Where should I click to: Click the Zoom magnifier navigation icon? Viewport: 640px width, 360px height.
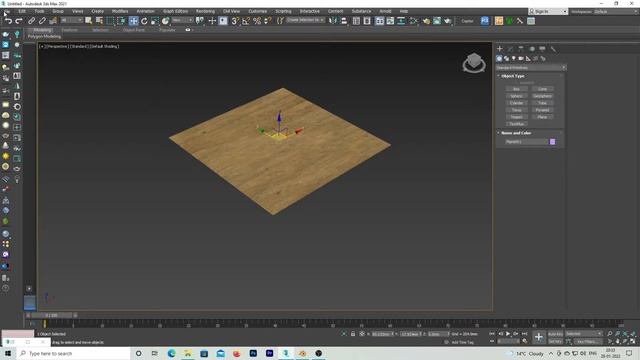click(610, 334)
